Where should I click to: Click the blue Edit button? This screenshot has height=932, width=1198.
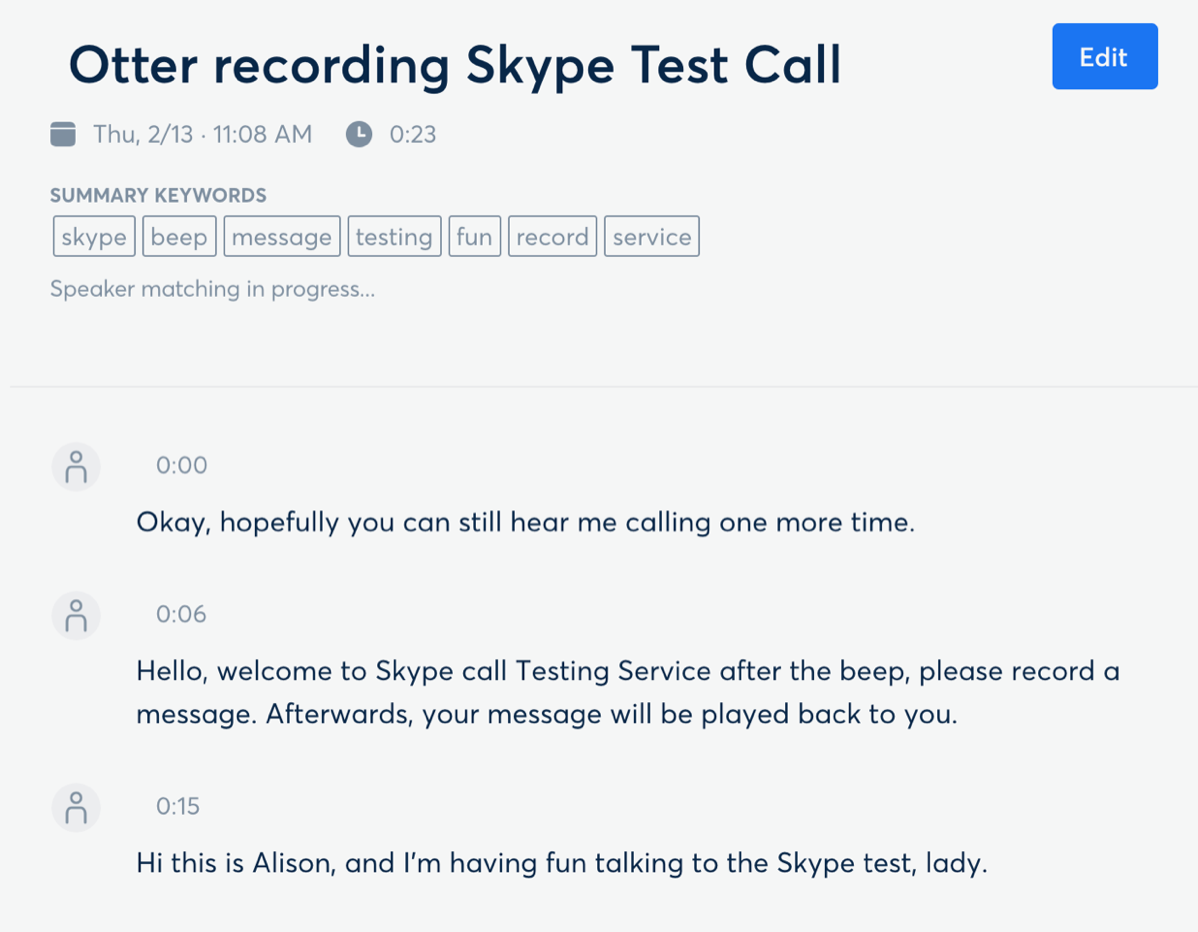(1104, 57)
